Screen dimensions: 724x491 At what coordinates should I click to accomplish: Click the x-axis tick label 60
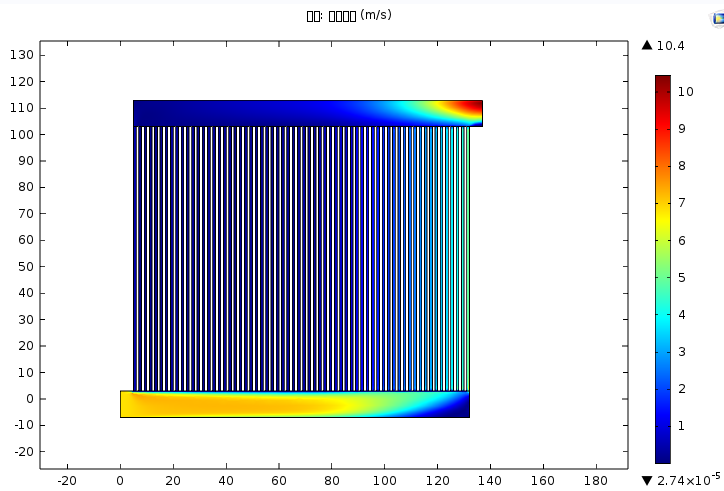tap(279, 481)
